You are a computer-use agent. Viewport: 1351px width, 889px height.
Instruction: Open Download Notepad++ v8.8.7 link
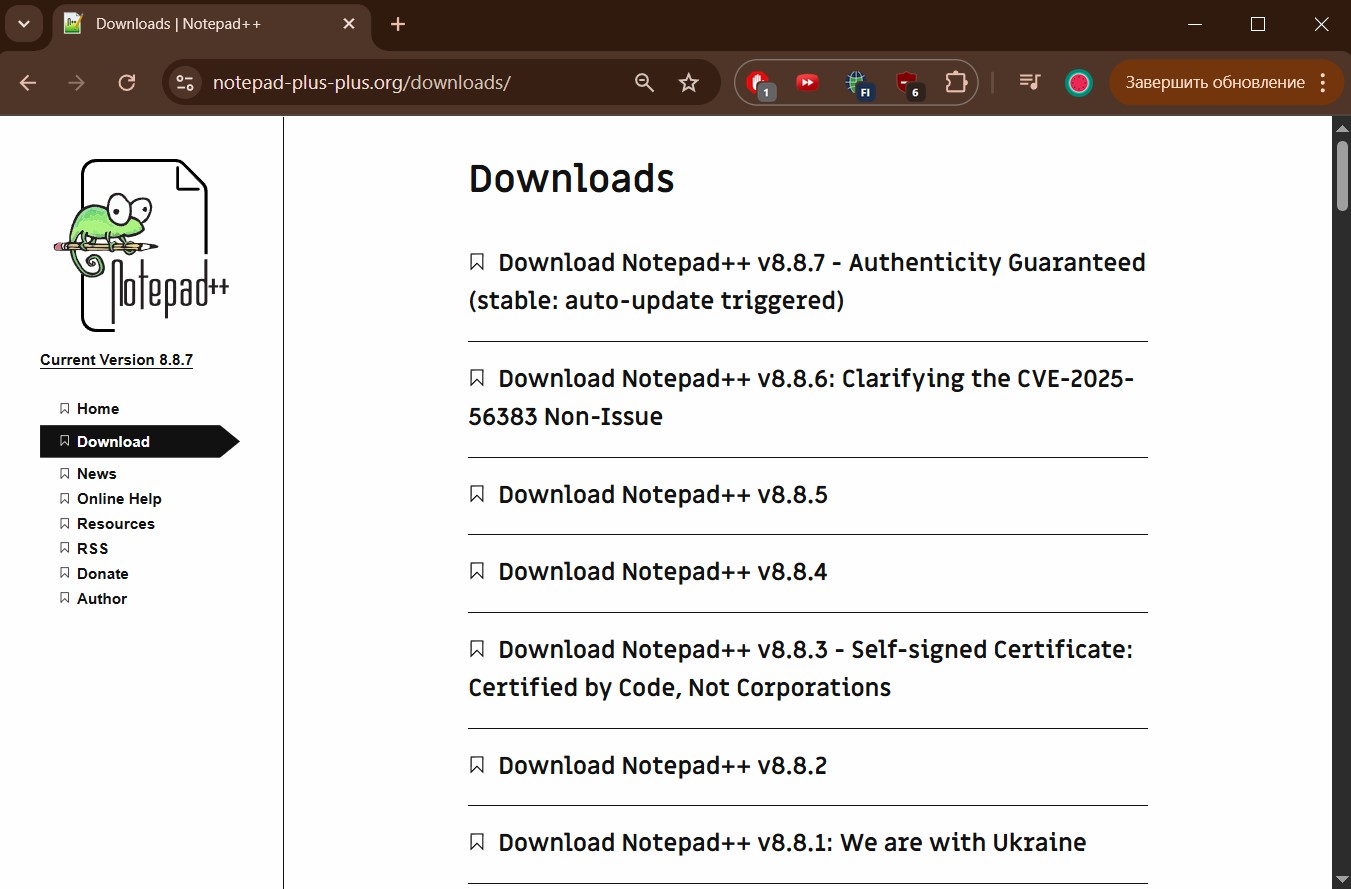pos(808,281)
